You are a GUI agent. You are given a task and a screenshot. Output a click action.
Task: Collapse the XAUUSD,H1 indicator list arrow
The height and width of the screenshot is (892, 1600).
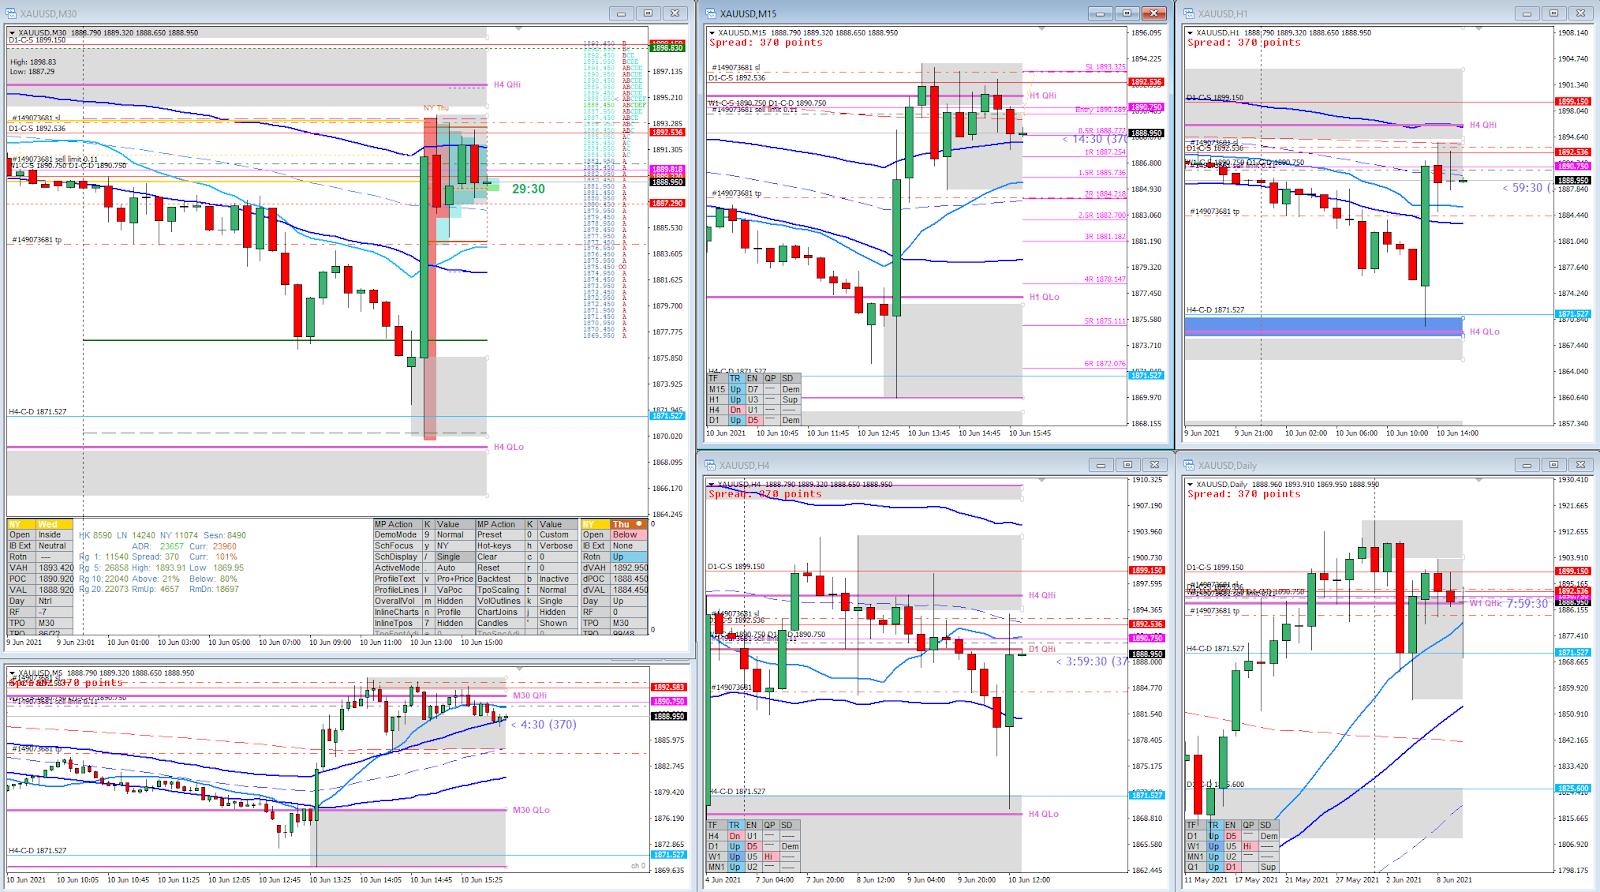1190,33
